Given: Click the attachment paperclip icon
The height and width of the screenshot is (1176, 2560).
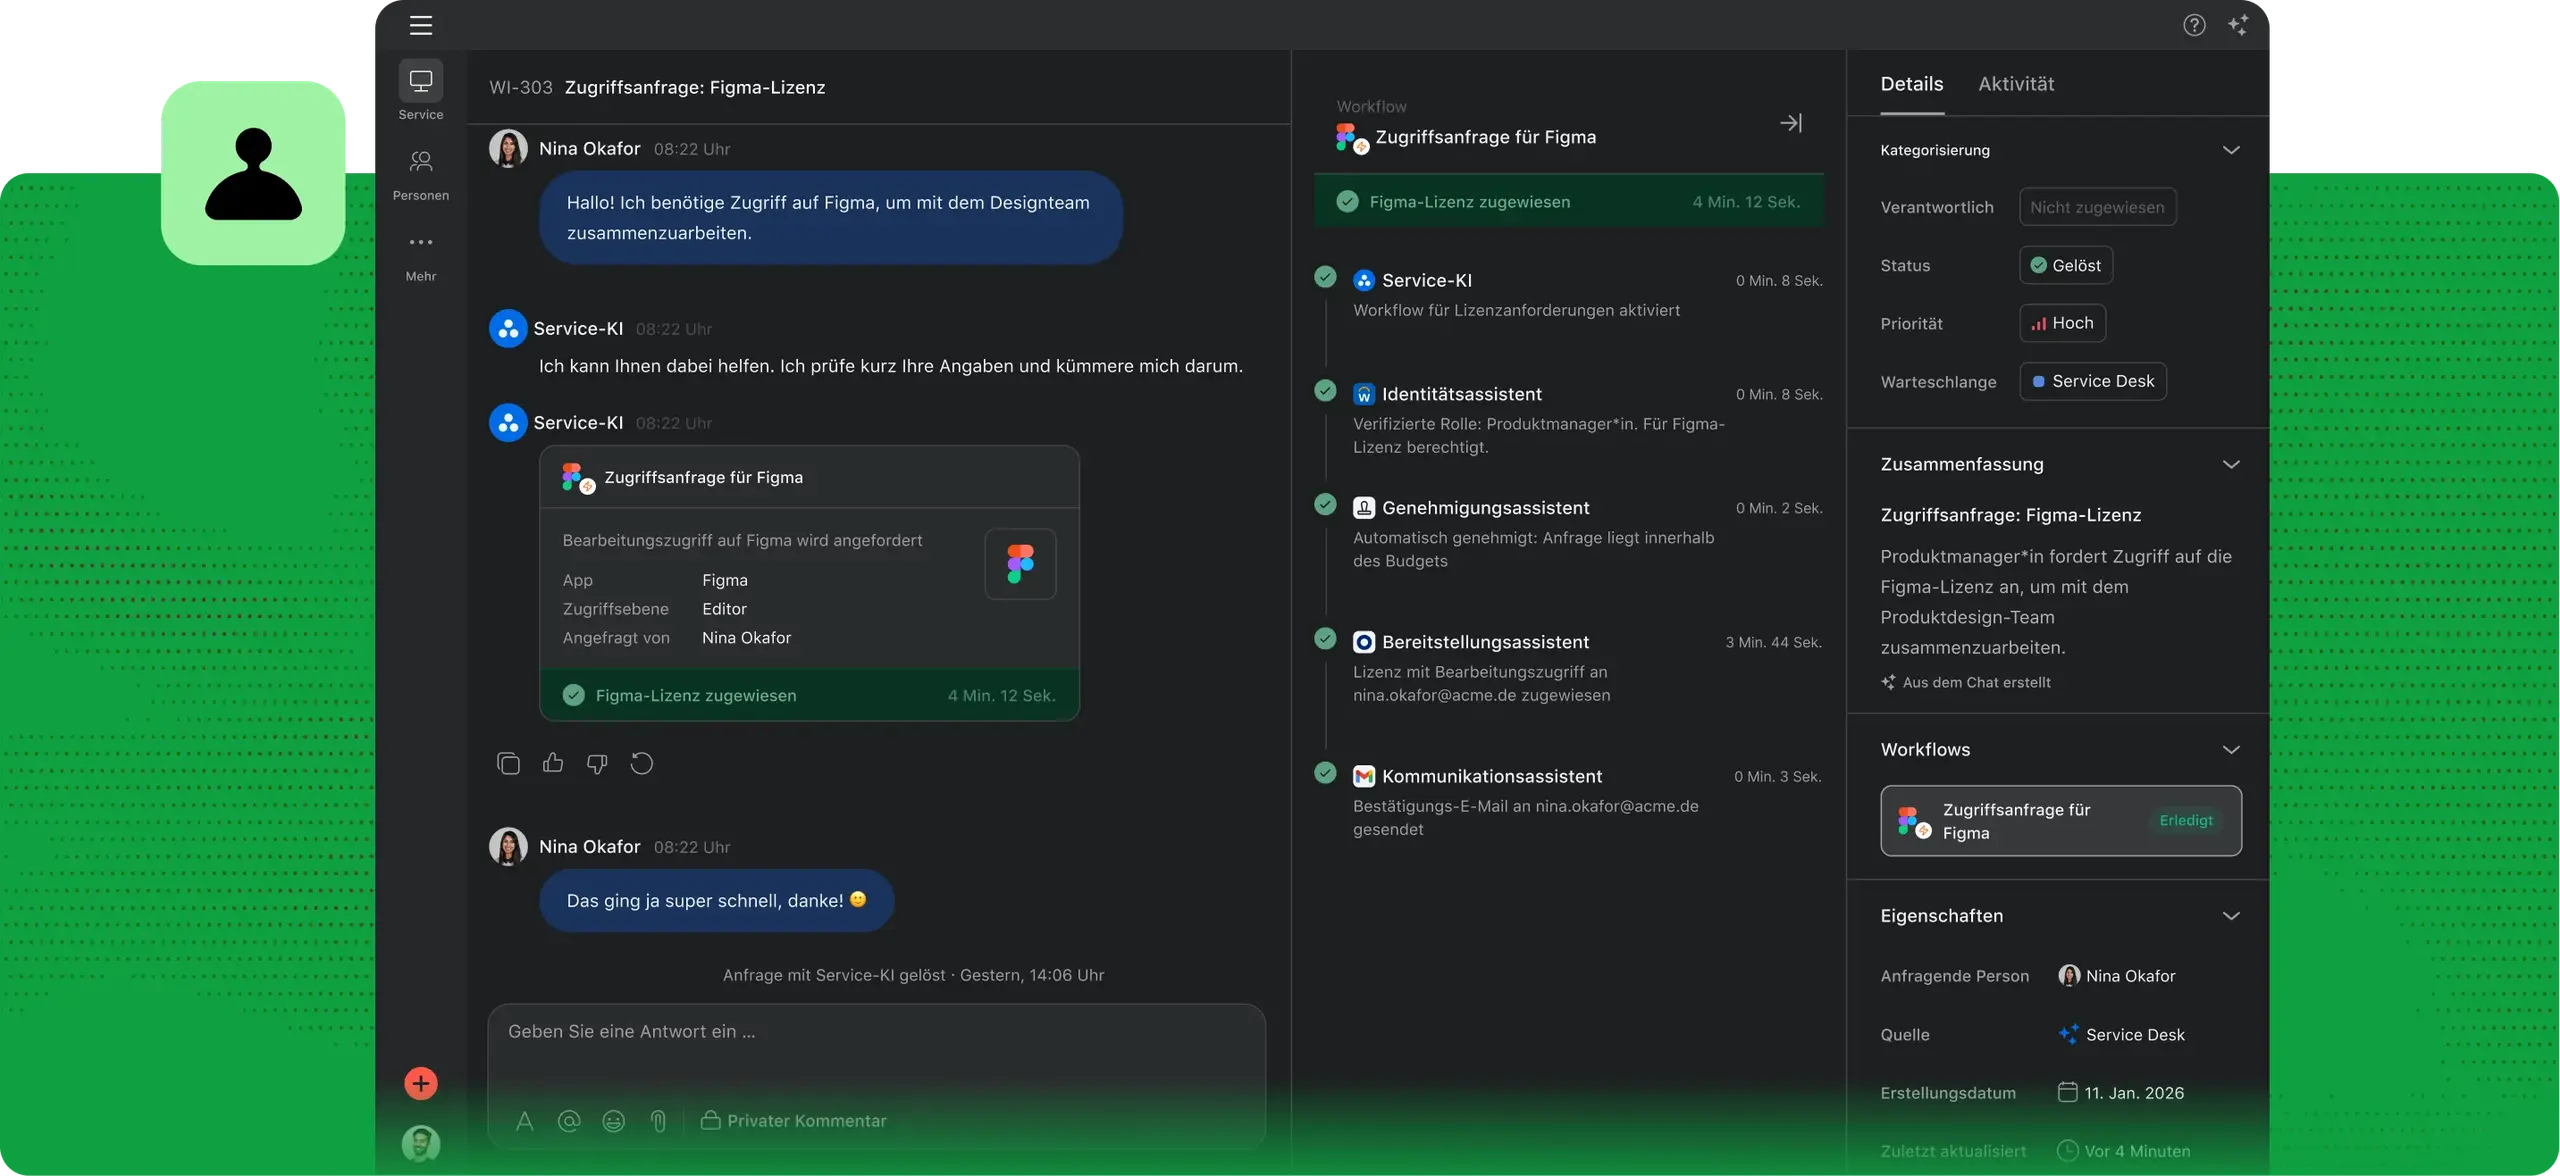Looking at the screenshot, I should pyautogui.click(x=658, y=1121).
